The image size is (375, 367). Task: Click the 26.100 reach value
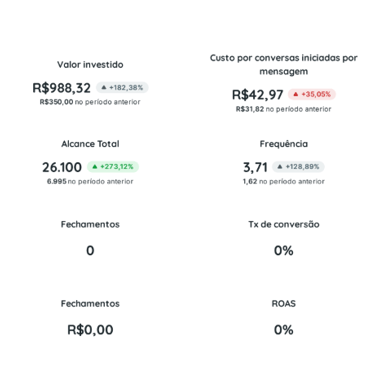tap(62, 167)
